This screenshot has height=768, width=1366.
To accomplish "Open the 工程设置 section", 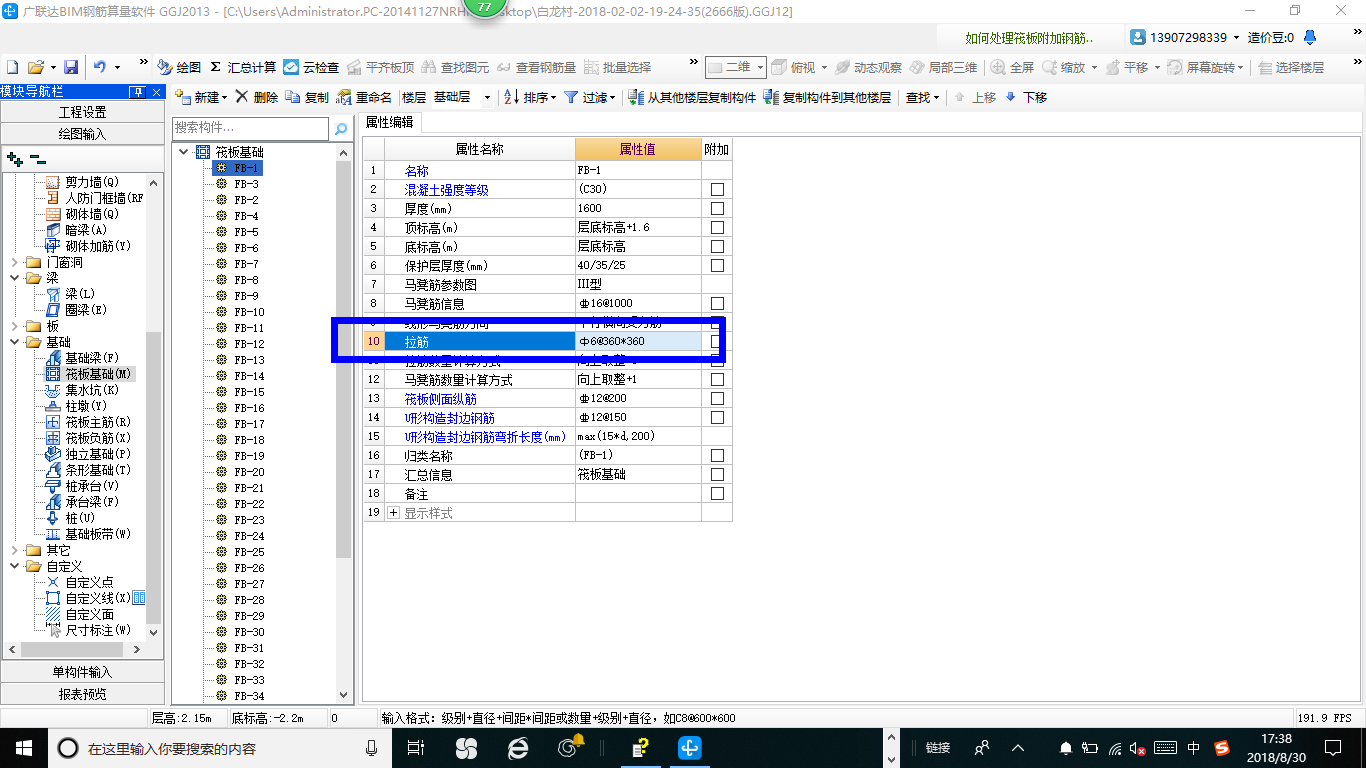I will [82, 112].
